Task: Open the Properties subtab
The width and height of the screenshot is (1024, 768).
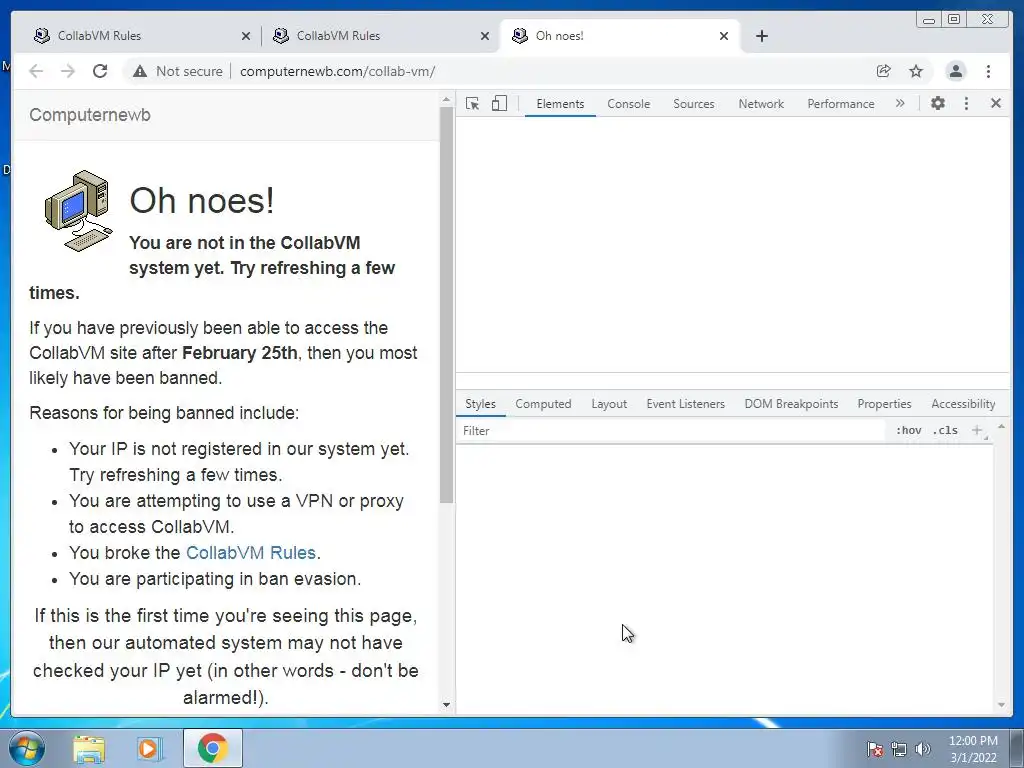Action: pos(884,404)
